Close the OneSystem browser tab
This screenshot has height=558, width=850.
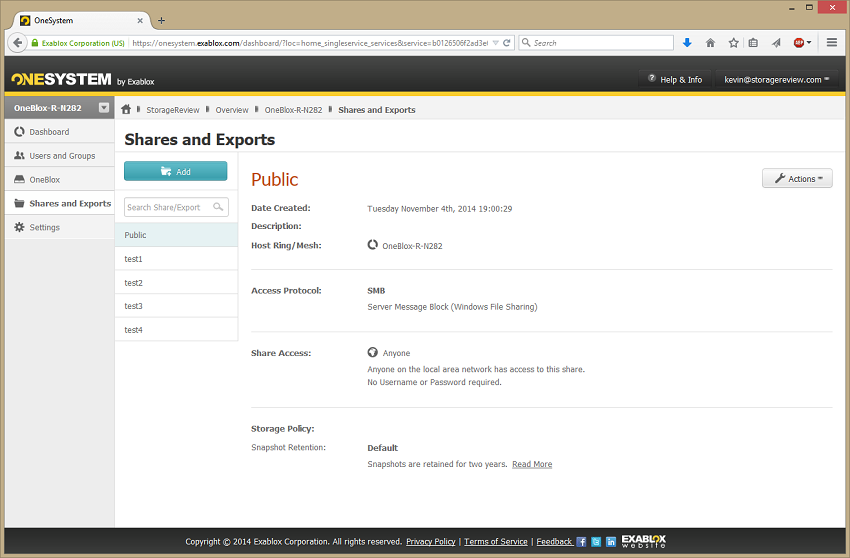140,21
